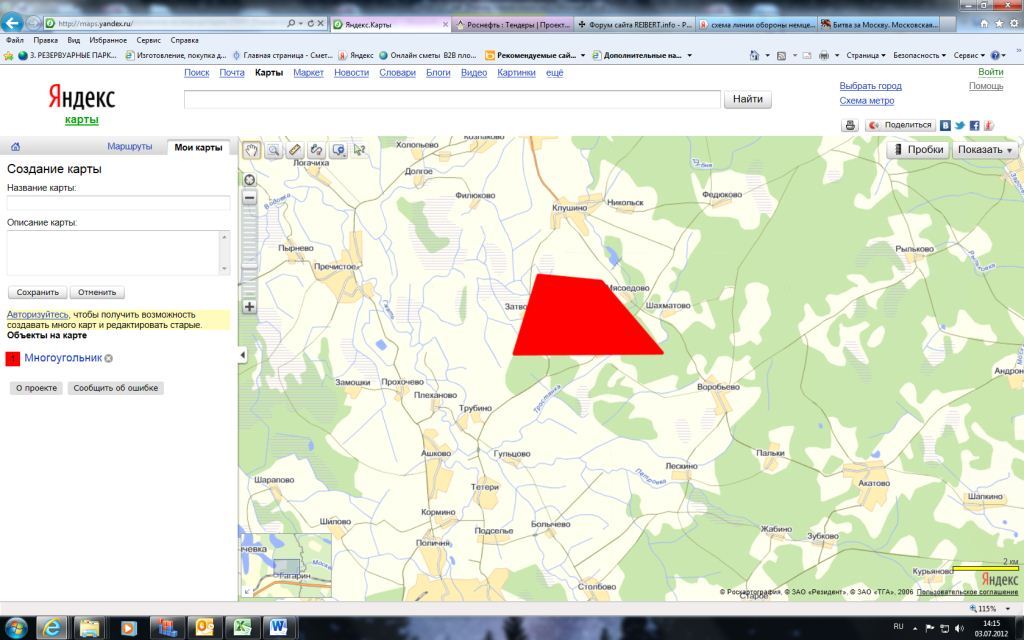Click the overview minimap thumbnail

(285, 566)
